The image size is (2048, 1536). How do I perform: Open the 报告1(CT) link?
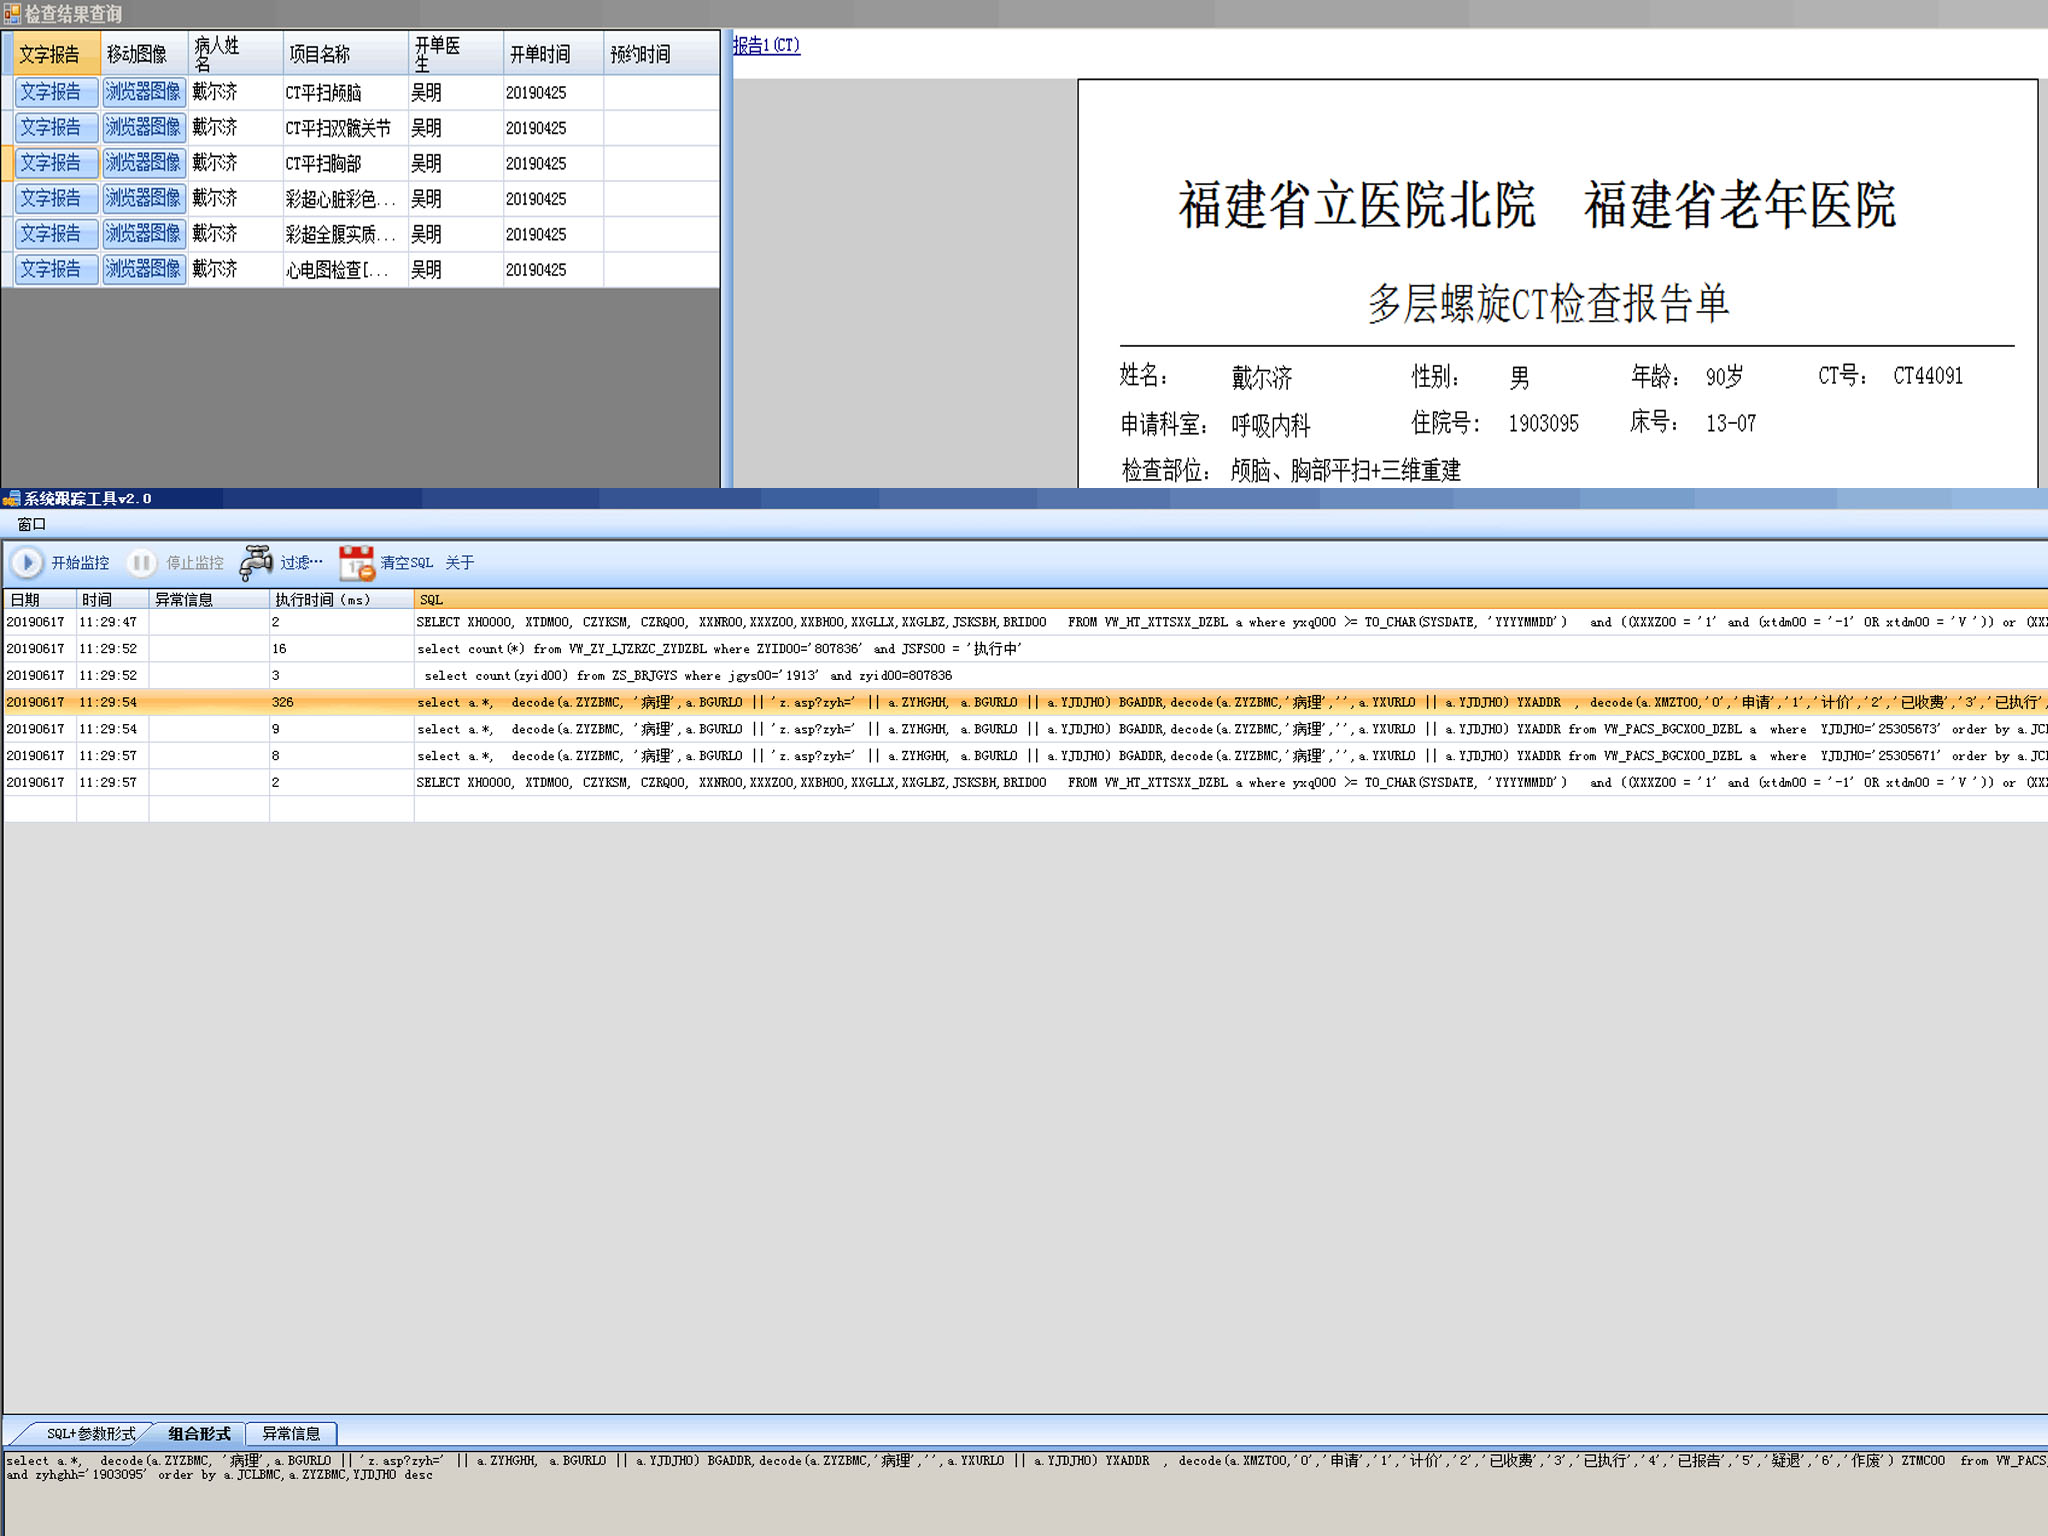click(x=766, y=45)
